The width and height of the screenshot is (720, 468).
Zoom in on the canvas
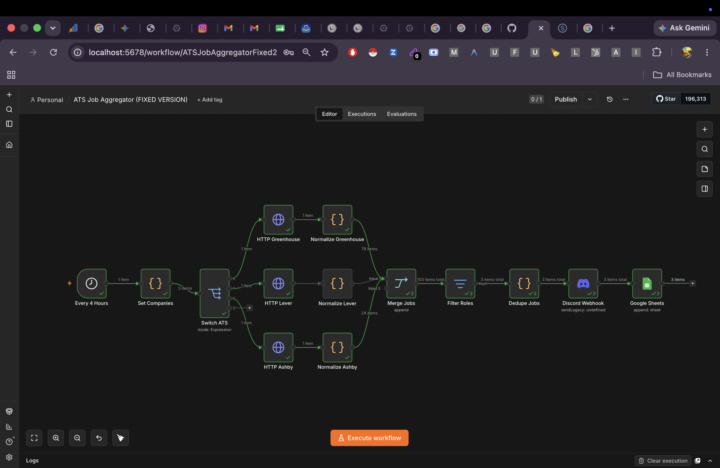pyautogui.click(x=56, y=438)
